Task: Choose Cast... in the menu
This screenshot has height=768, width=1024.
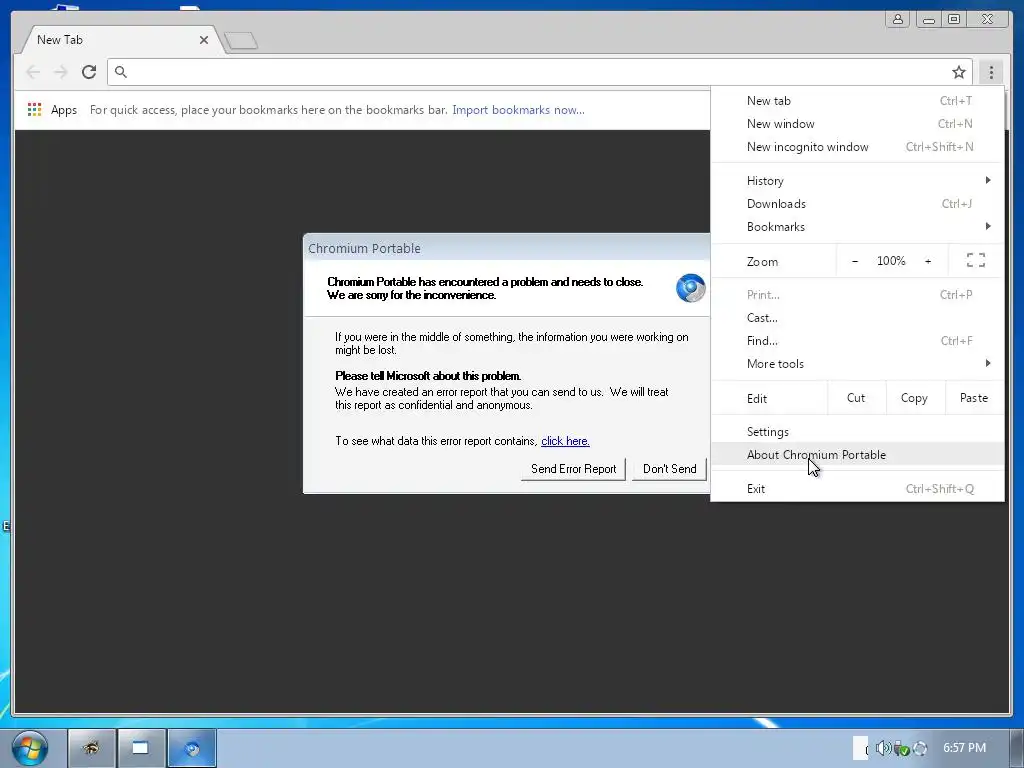Action: pos(857,318)
